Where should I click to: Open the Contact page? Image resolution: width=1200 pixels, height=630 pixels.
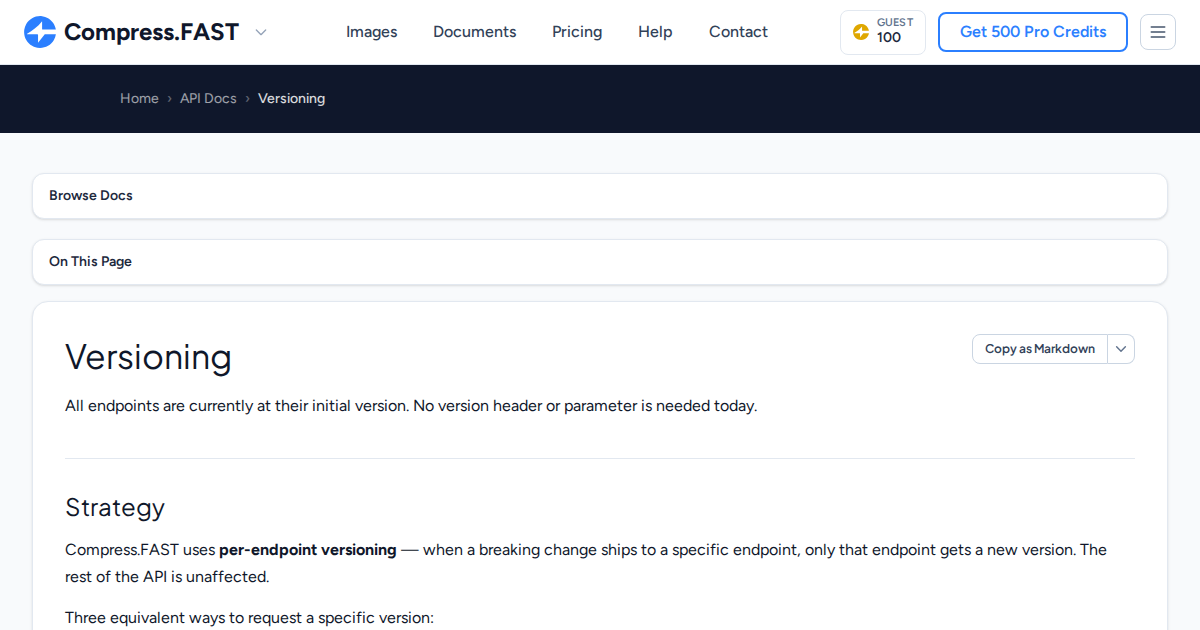(x=738, y=32)
